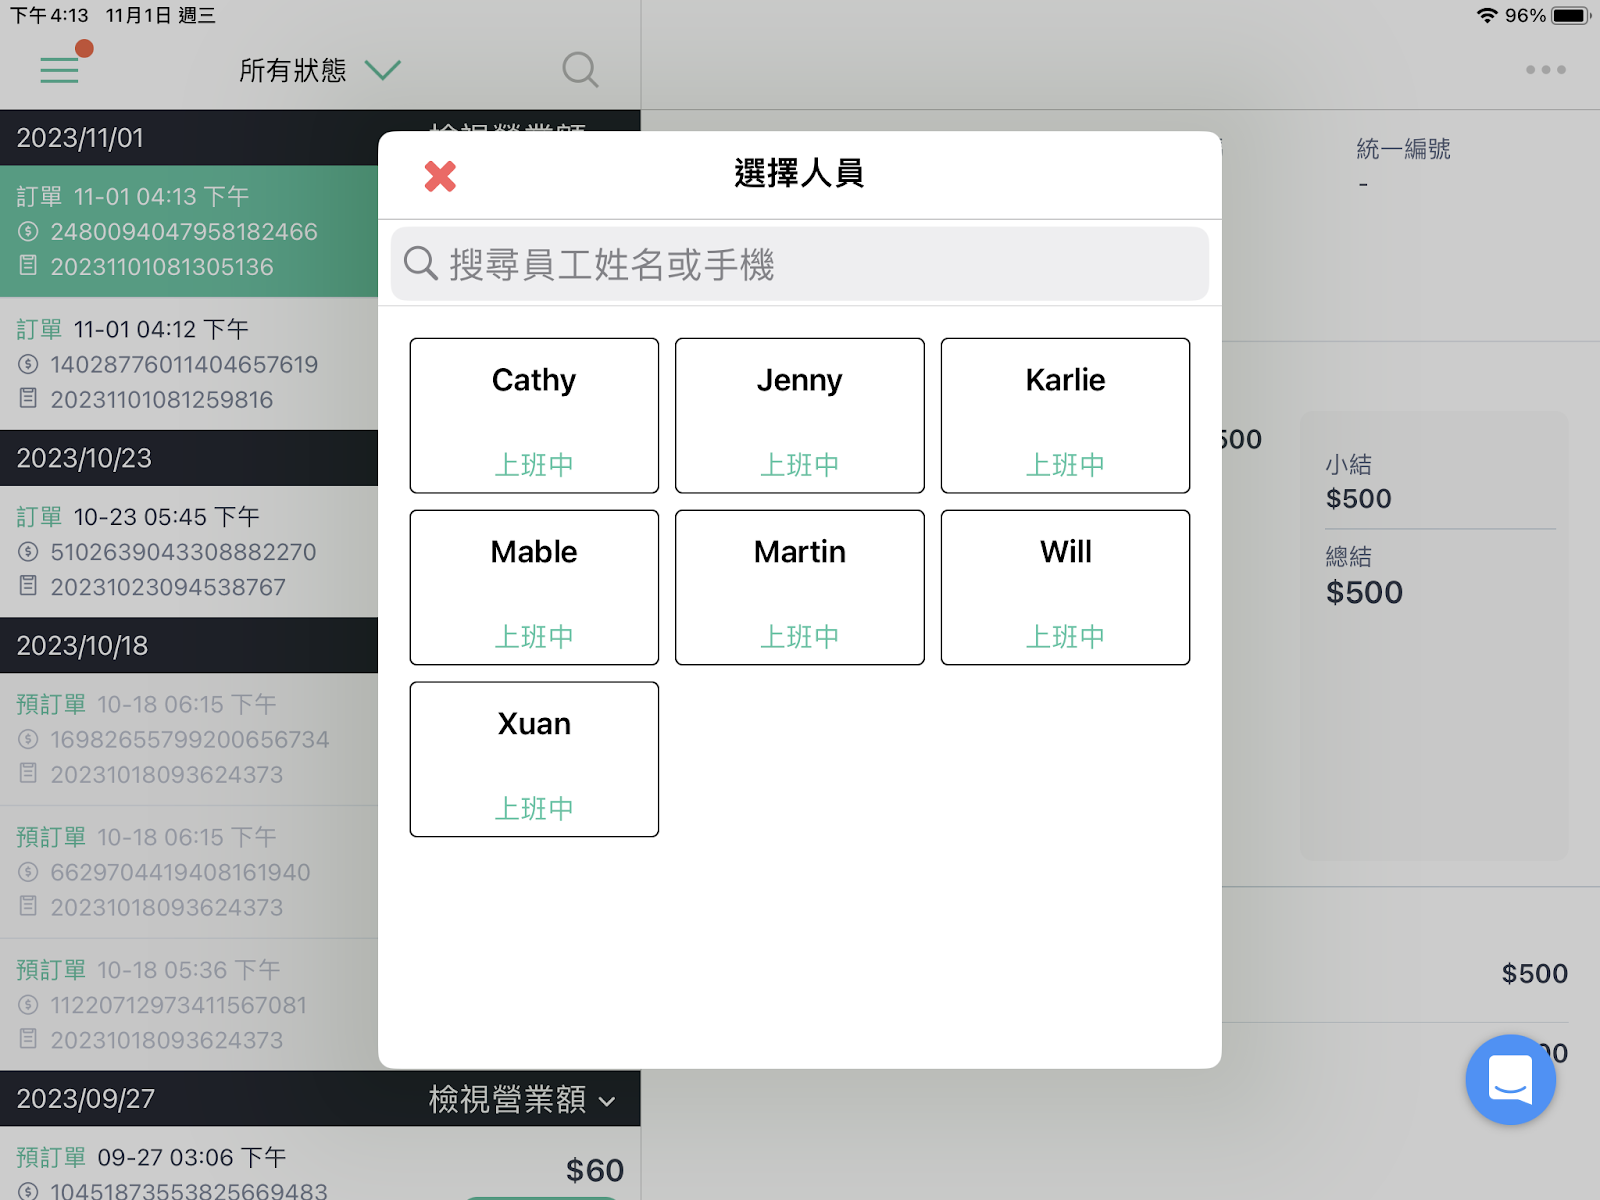Screen dimensions: 1600x1200
Task: Click the Wi-Fi status icon
Action: click(1487, 15)
